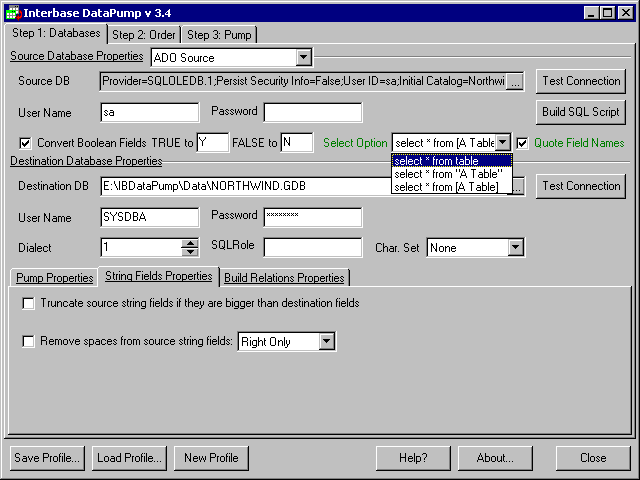The image size is (640, 480).
Task: Expand the ADO Source type dropdown
Action: tap(303, 58)
